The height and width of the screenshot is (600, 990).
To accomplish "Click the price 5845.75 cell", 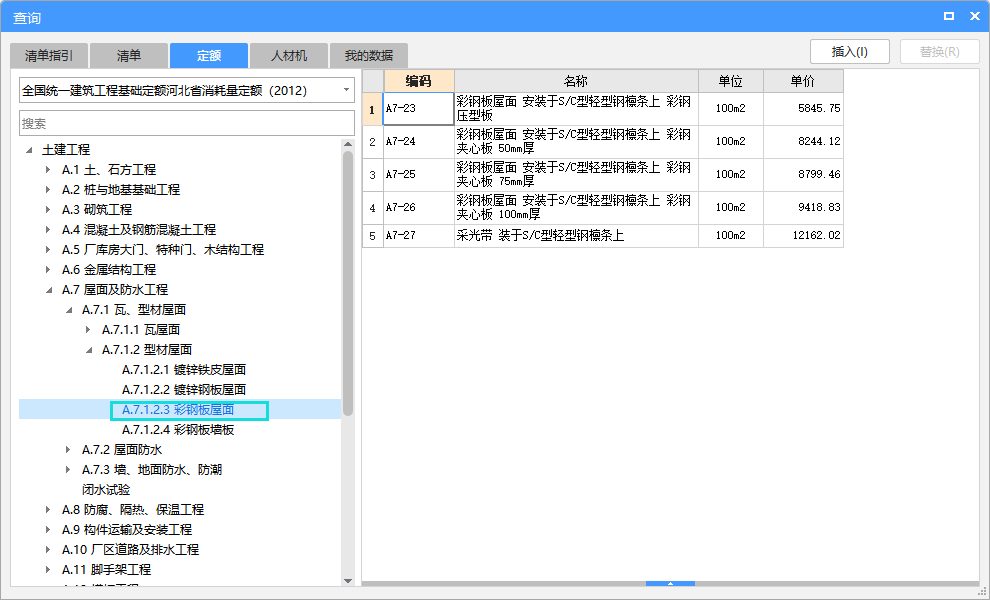I will click(803, 109).
